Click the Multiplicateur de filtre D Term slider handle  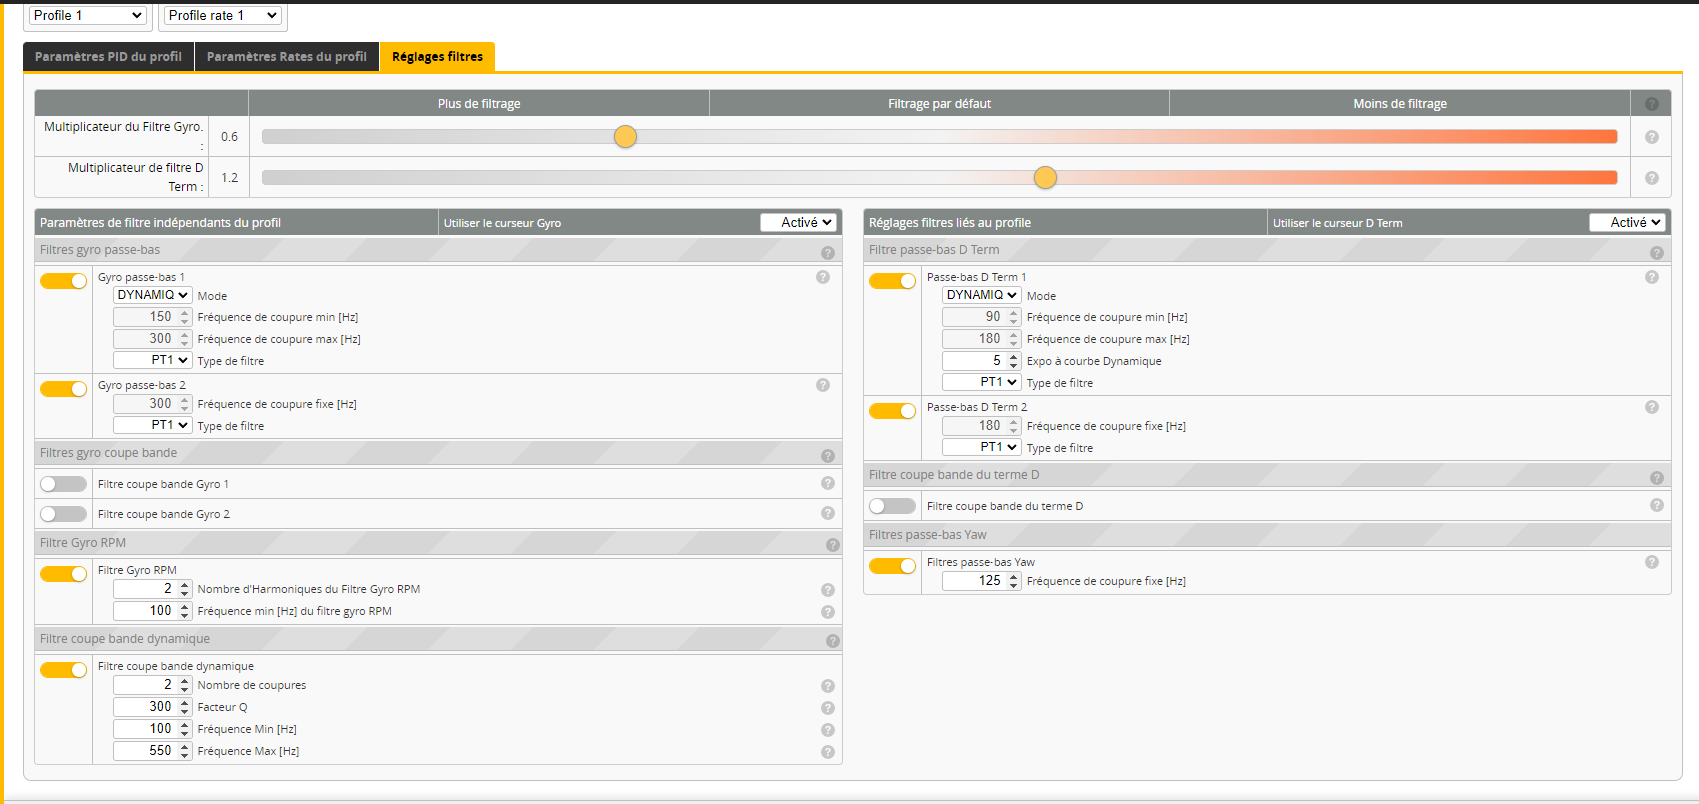tap(1045, 178)
